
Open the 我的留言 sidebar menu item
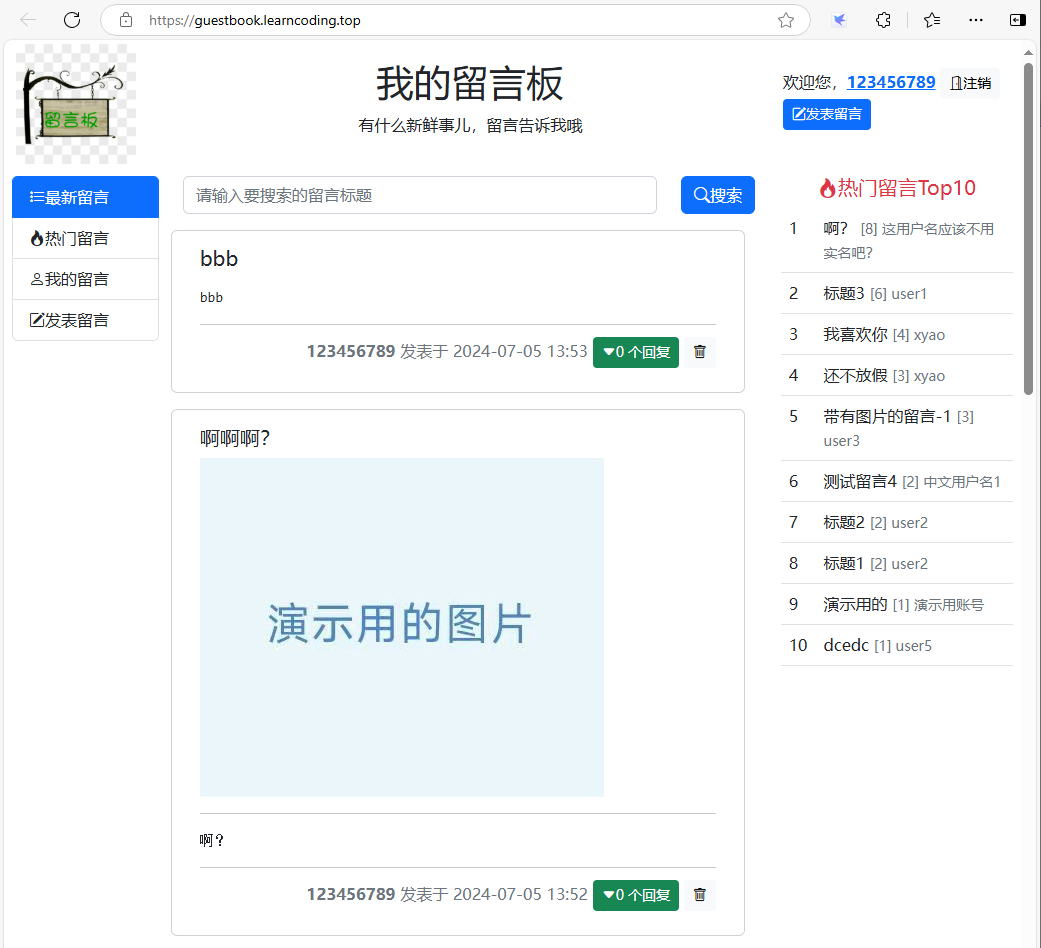85,279
